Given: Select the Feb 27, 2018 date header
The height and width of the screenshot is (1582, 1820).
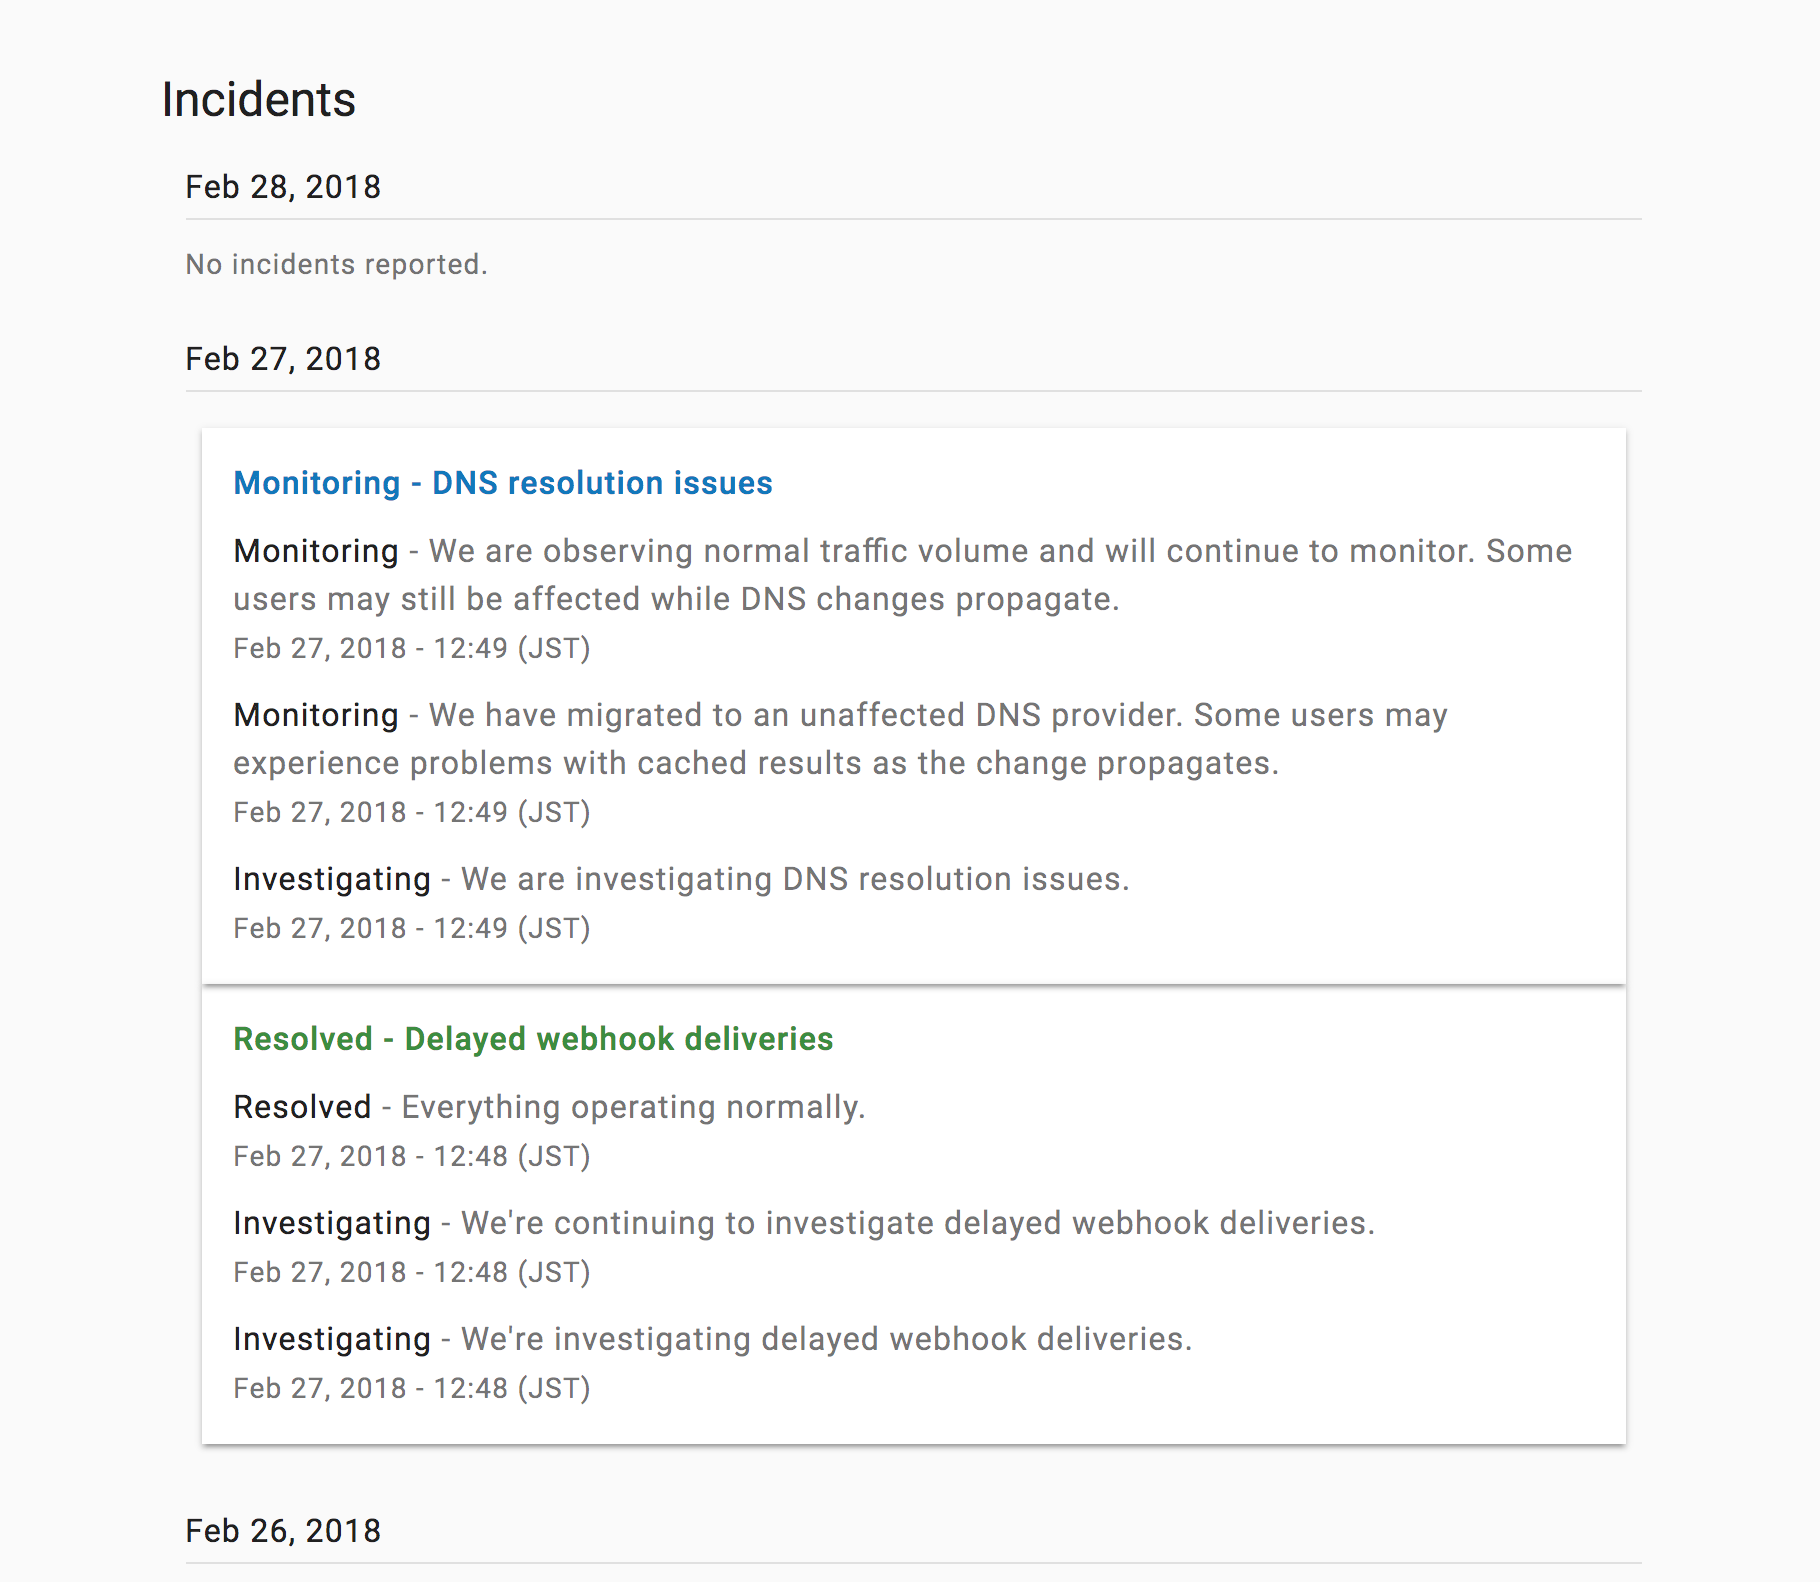Looking at the screenshot, I should [x=283, y=358].
